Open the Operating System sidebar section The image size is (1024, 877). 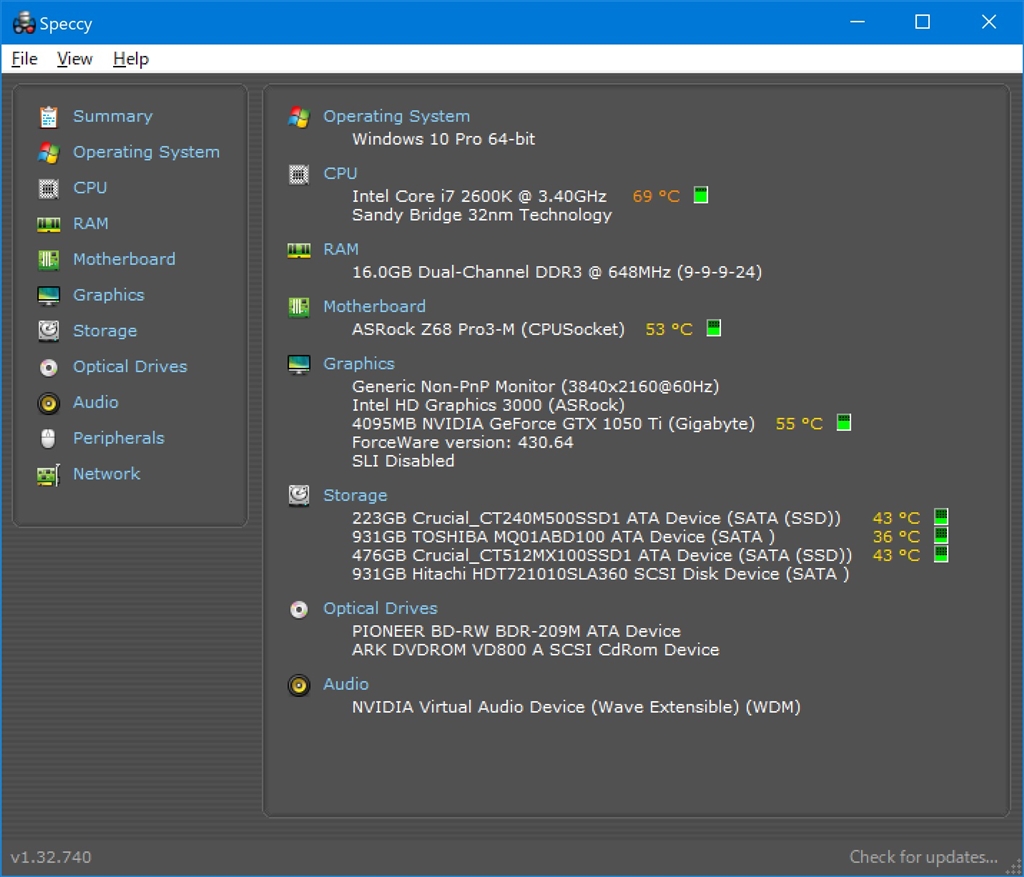tap(146, 152)
